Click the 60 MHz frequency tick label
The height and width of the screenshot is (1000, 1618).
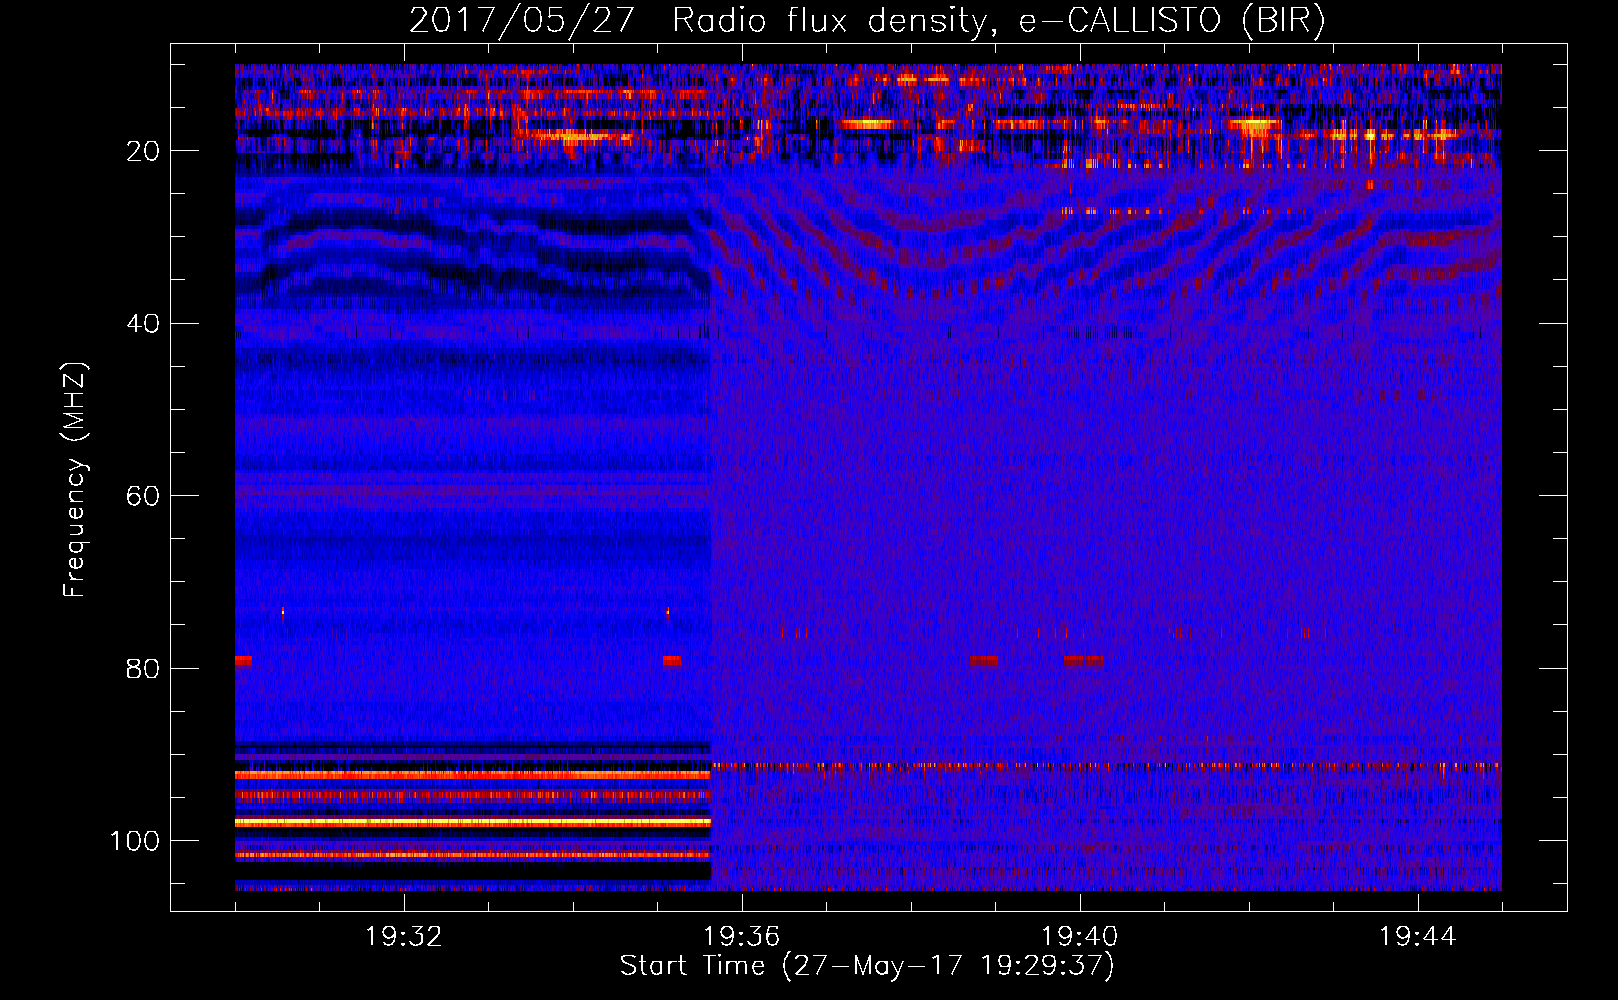click(144, 496)
